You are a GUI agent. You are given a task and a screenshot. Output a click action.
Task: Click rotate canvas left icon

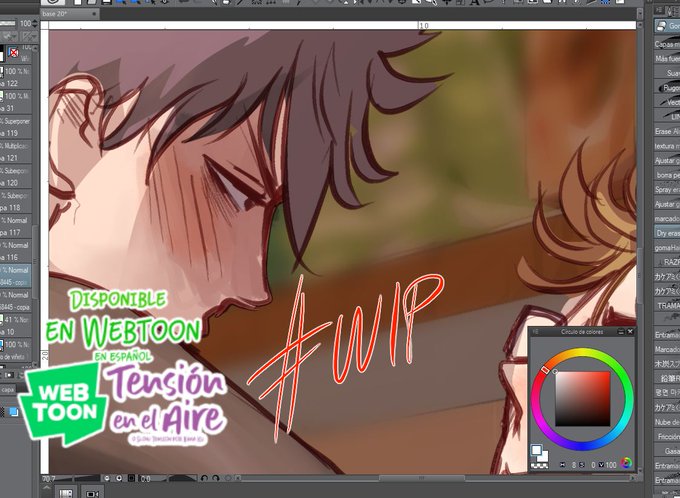[204, 478]
